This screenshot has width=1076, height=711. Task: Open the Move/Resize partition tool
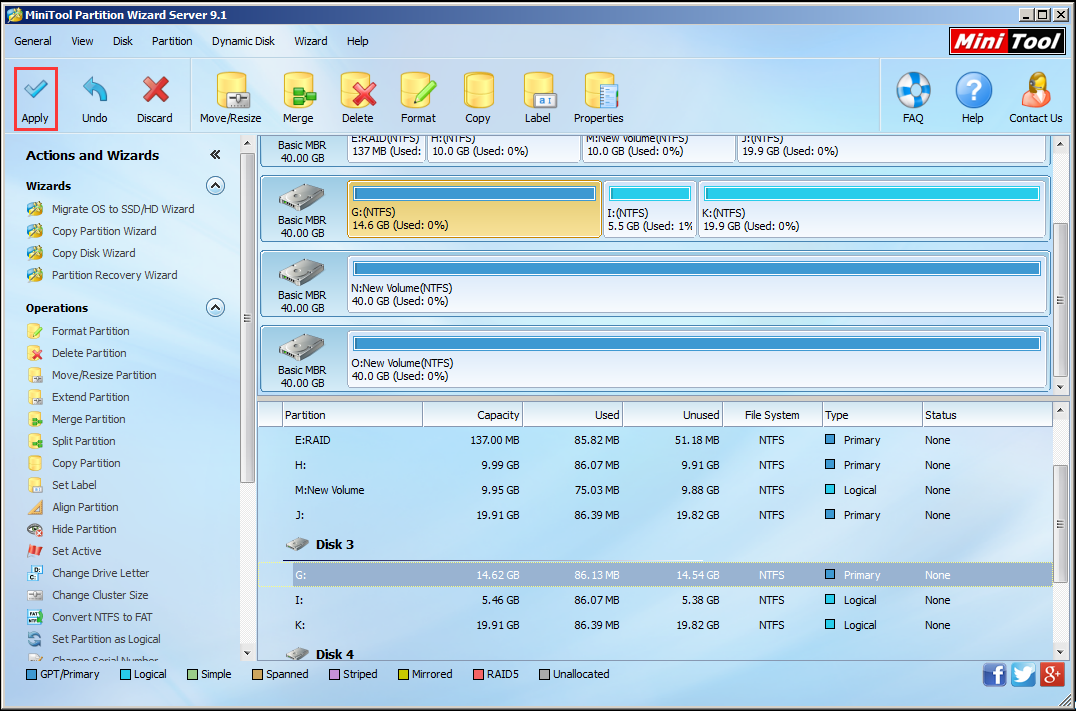pyautogui.click(x=231, y=99)
